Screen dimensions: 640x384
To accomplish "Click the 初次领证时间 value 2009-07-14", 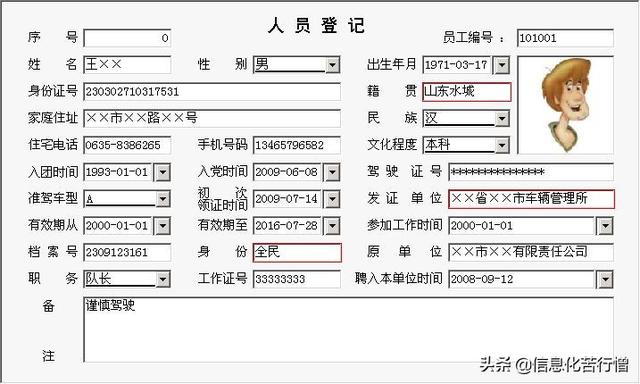I will click(287, 199).
